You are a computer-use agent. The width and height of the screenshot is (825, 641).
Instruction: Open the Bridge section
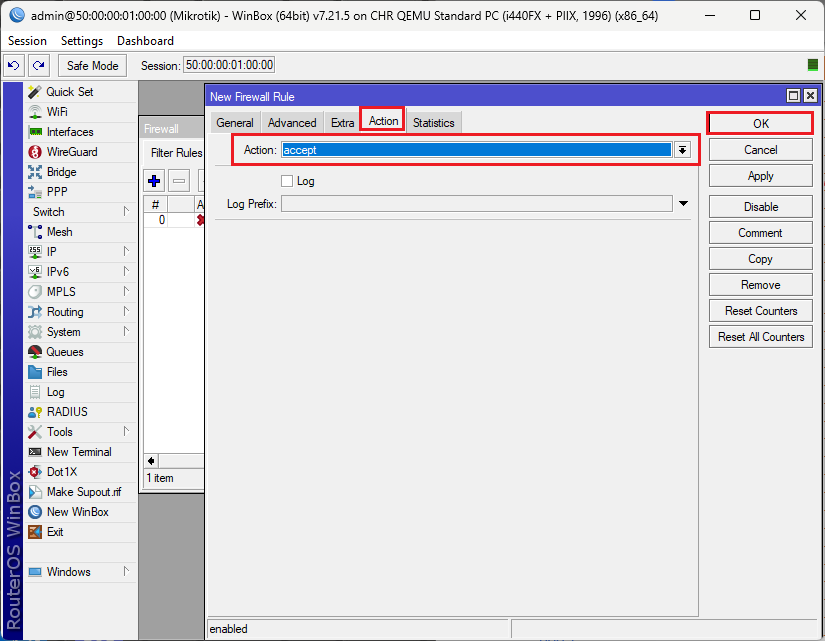(x=61, y=172)
